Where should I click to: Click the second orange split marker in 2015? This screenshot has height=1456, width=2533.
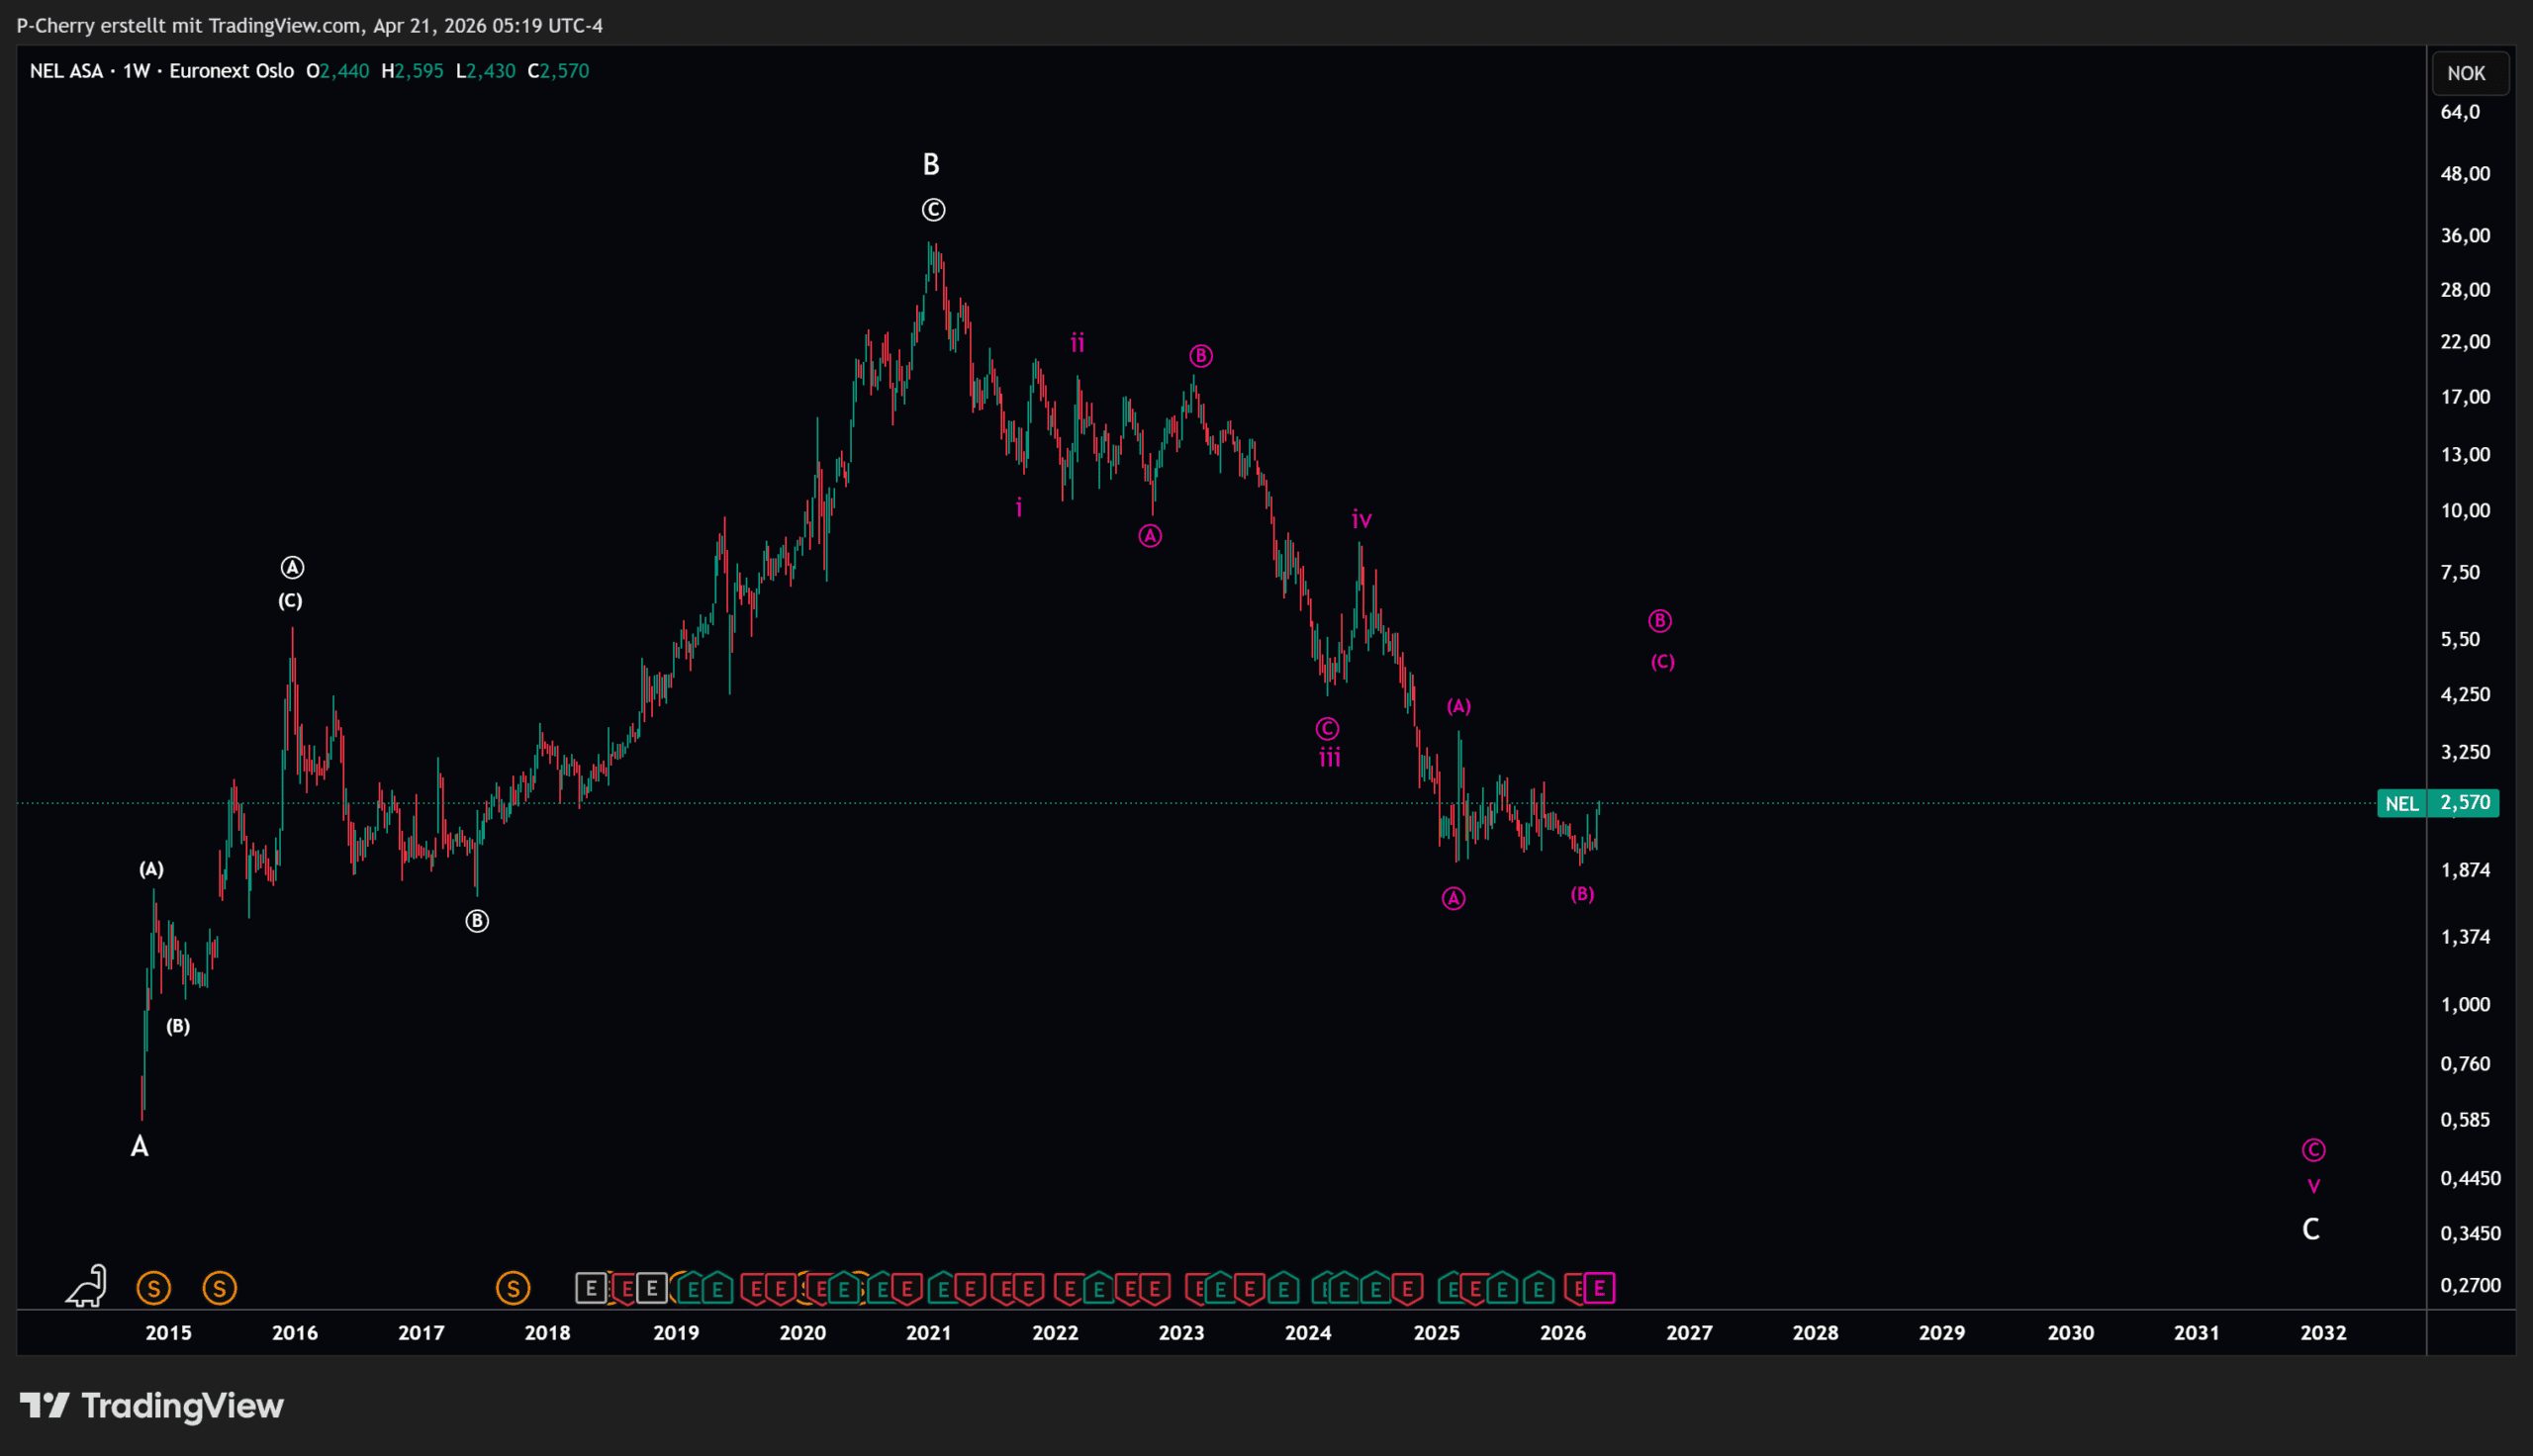click(219, 1288)
